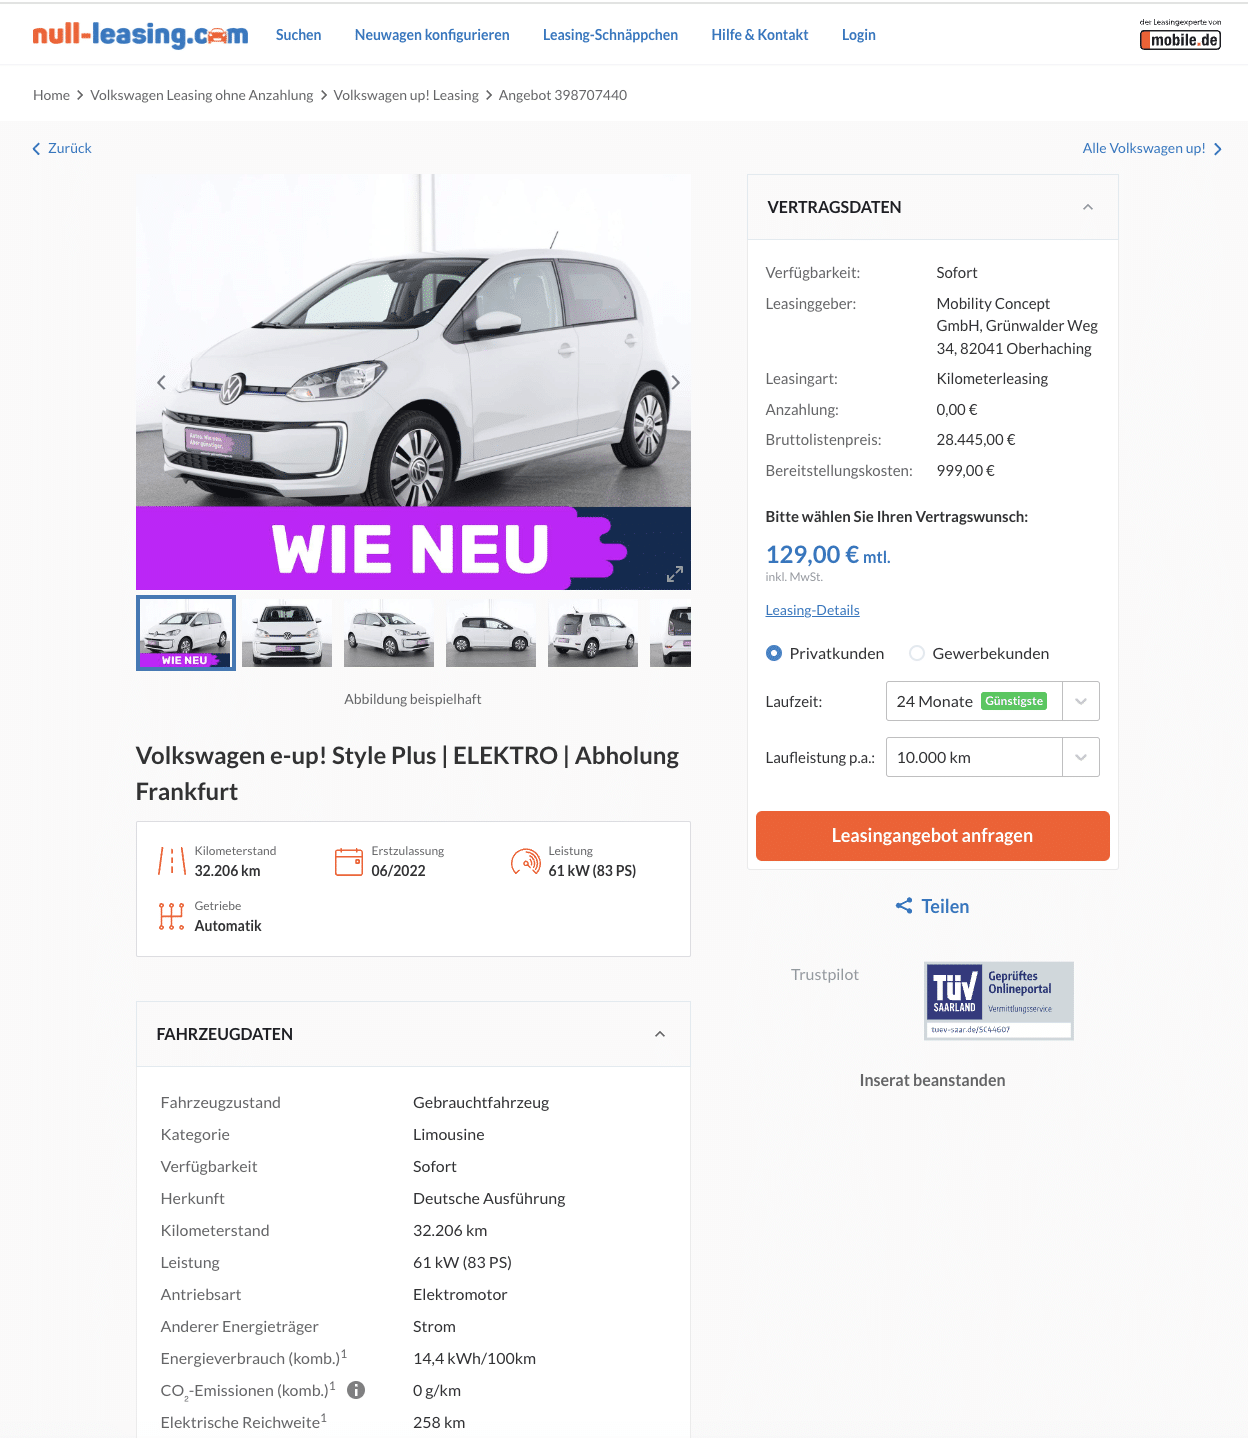Select the Gewerbekunden radio option
Screen dimensions: 1248x1438
point(917,653)
